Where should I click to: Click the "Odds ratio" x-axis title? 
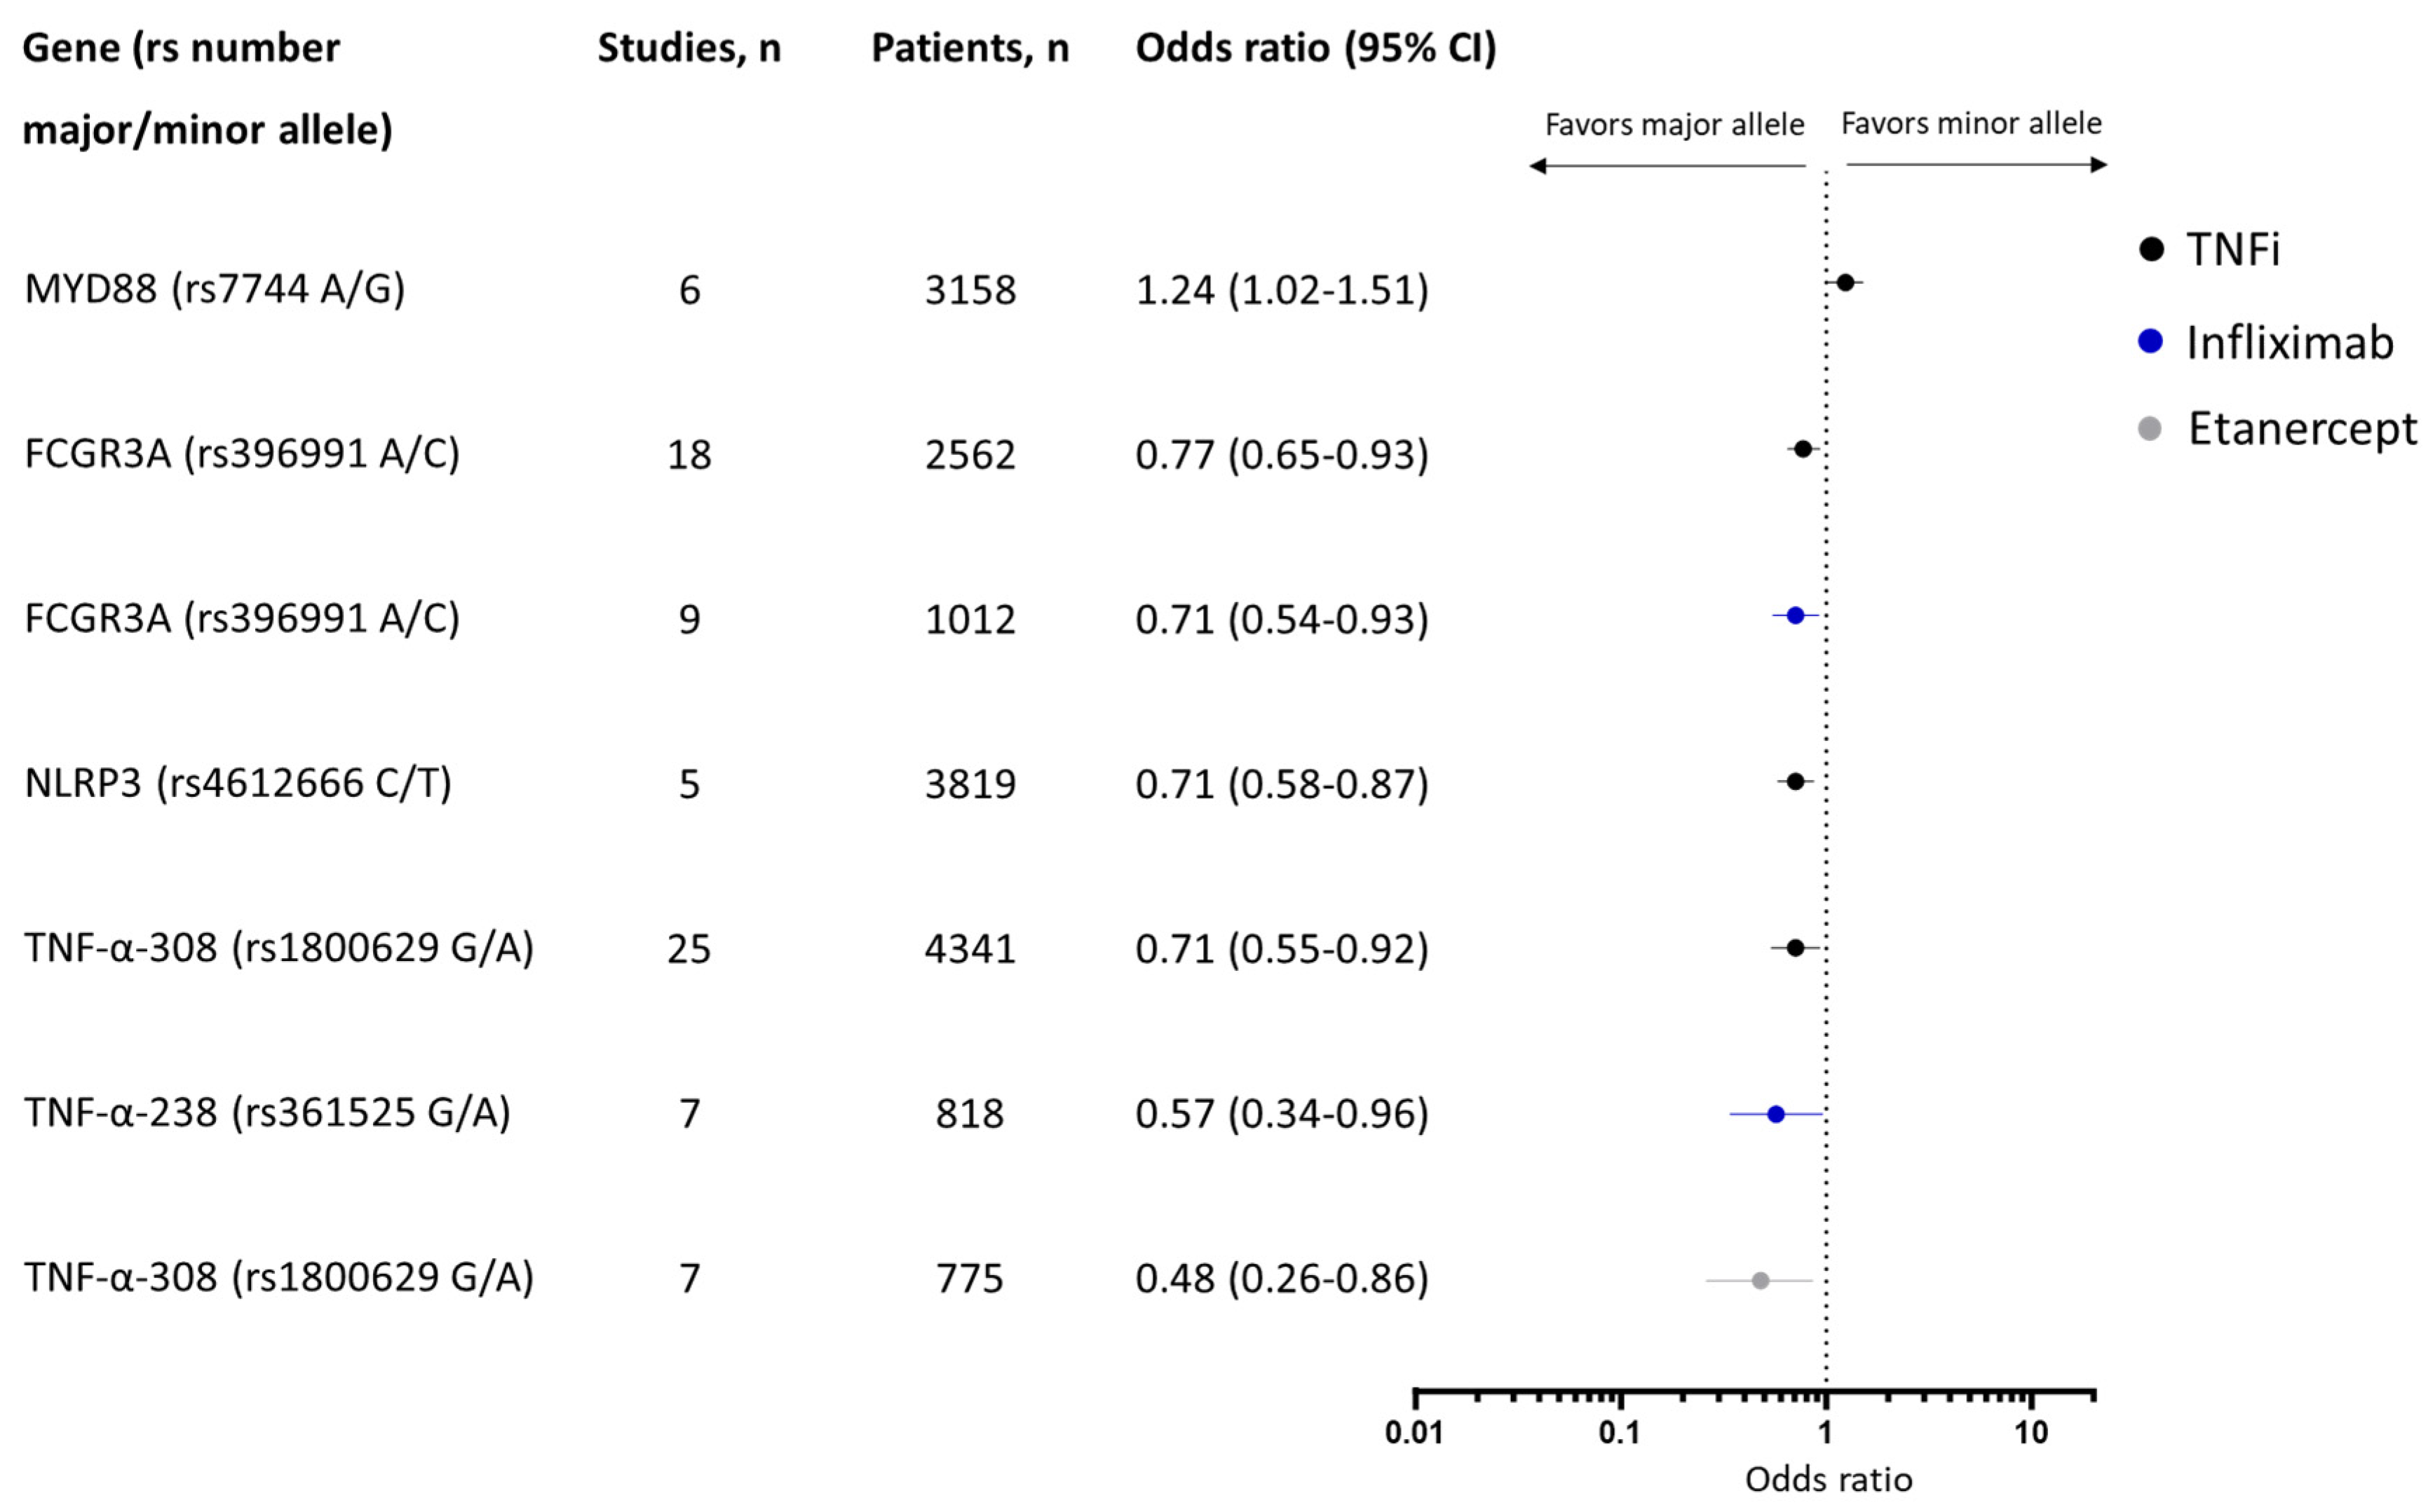(x=1828, y=1480)
